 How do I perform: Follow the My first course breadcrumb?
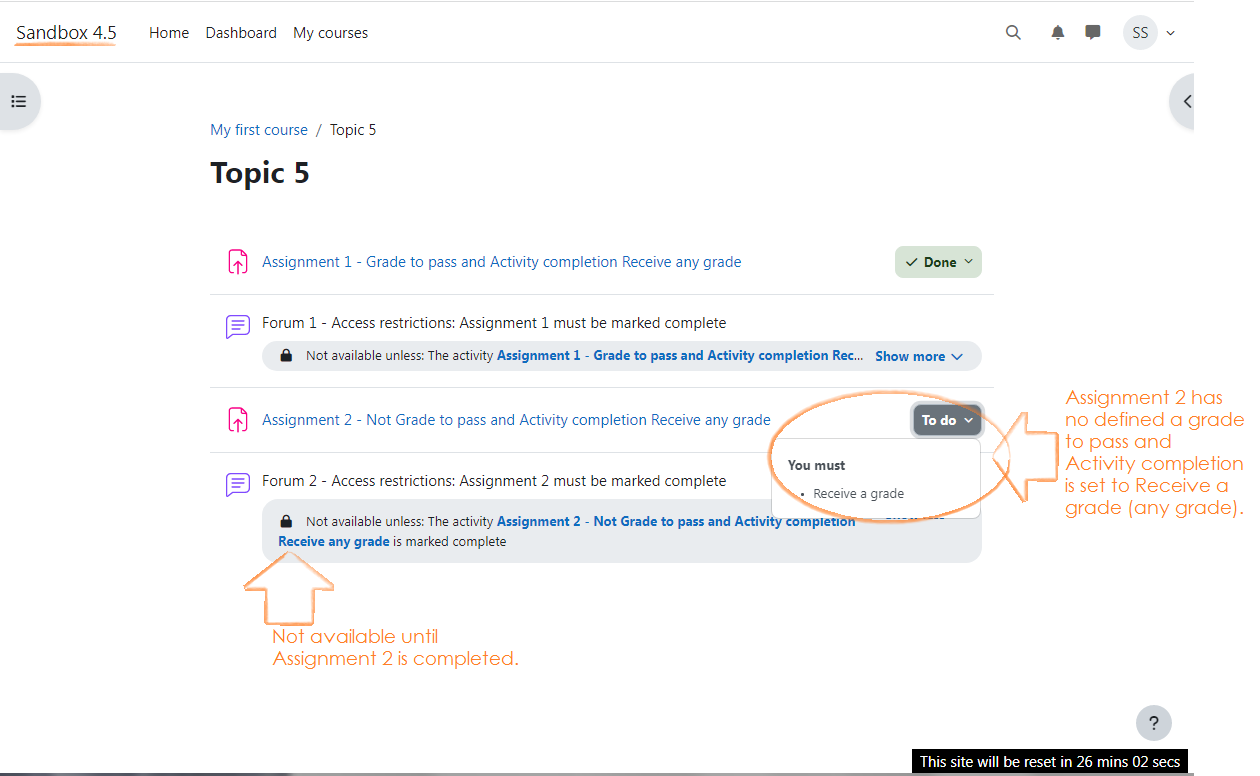coord(259,130)
